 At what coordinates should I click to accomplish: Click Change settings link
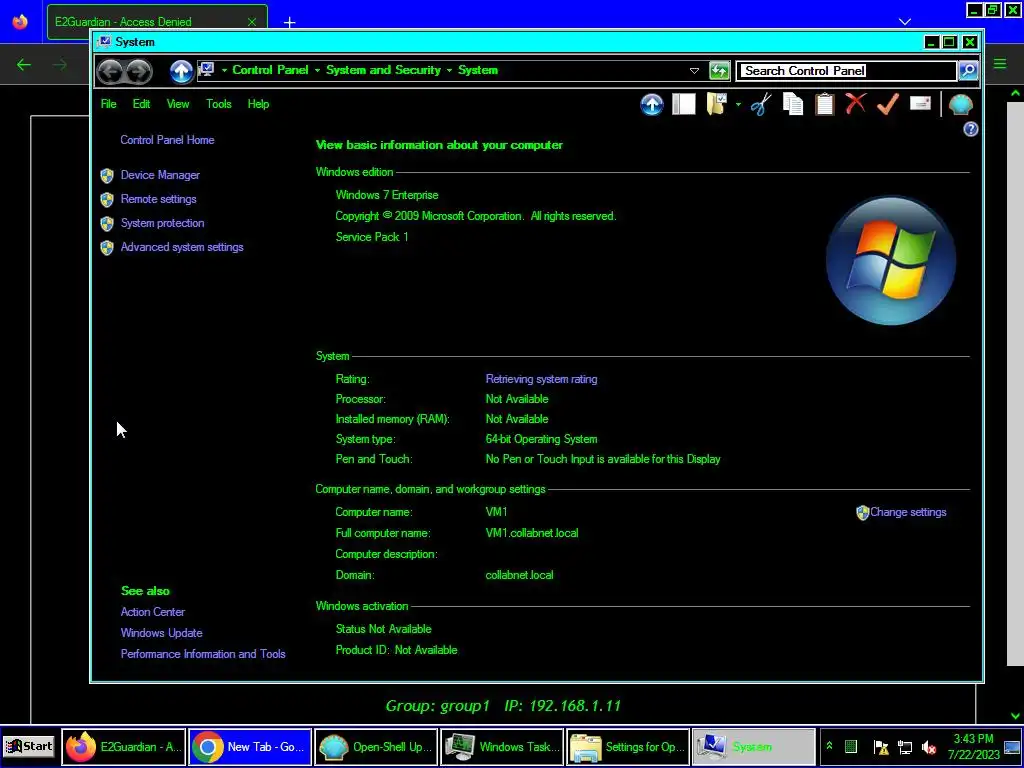click(908, 512)
